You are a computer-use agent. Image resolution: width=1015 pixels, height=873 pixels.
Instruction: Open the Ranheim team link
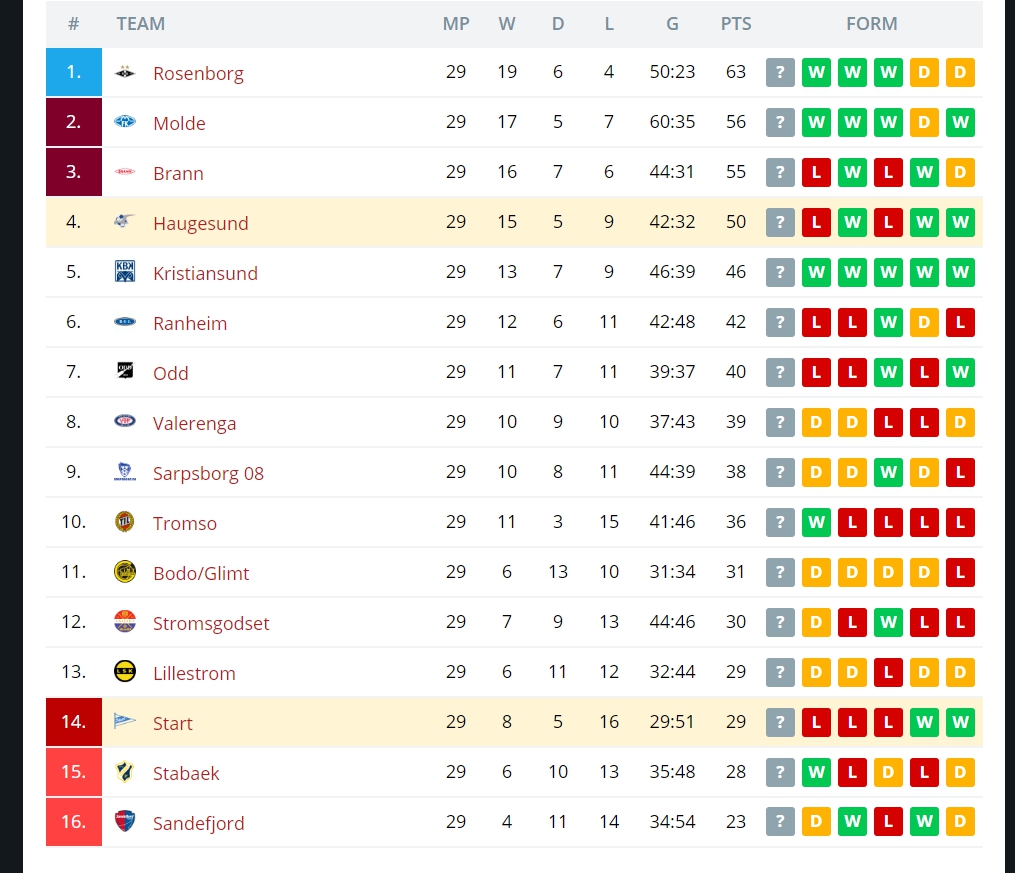pyautogui.click(x=190, y=323)
